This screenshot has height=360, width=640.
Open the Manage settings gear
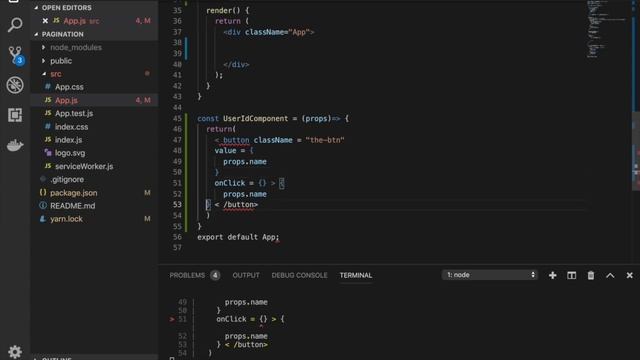point(15,351)
